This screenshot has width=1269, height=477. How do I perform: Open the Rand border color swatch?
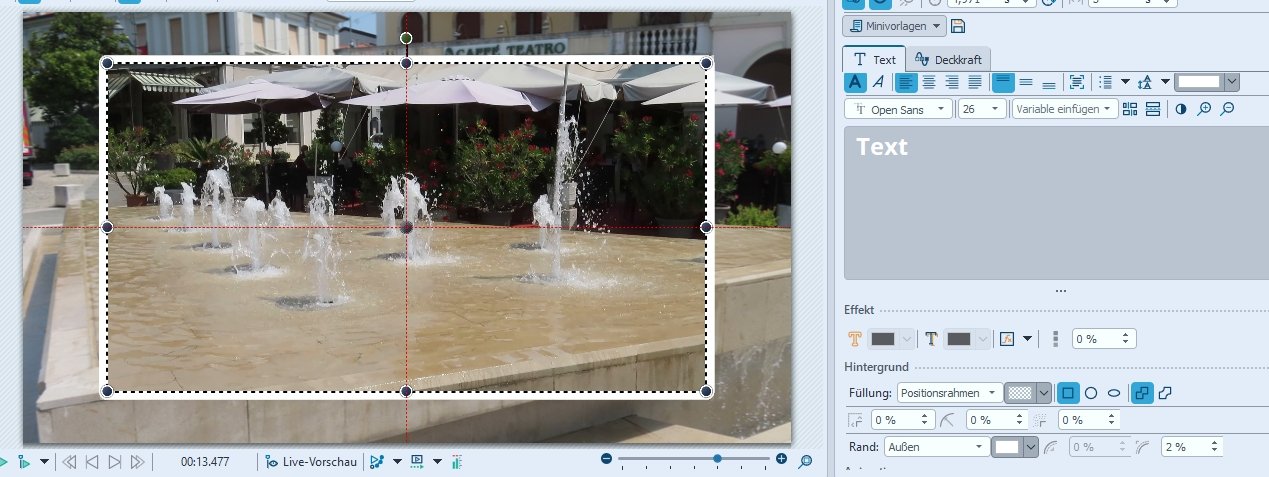[1014, 447]
